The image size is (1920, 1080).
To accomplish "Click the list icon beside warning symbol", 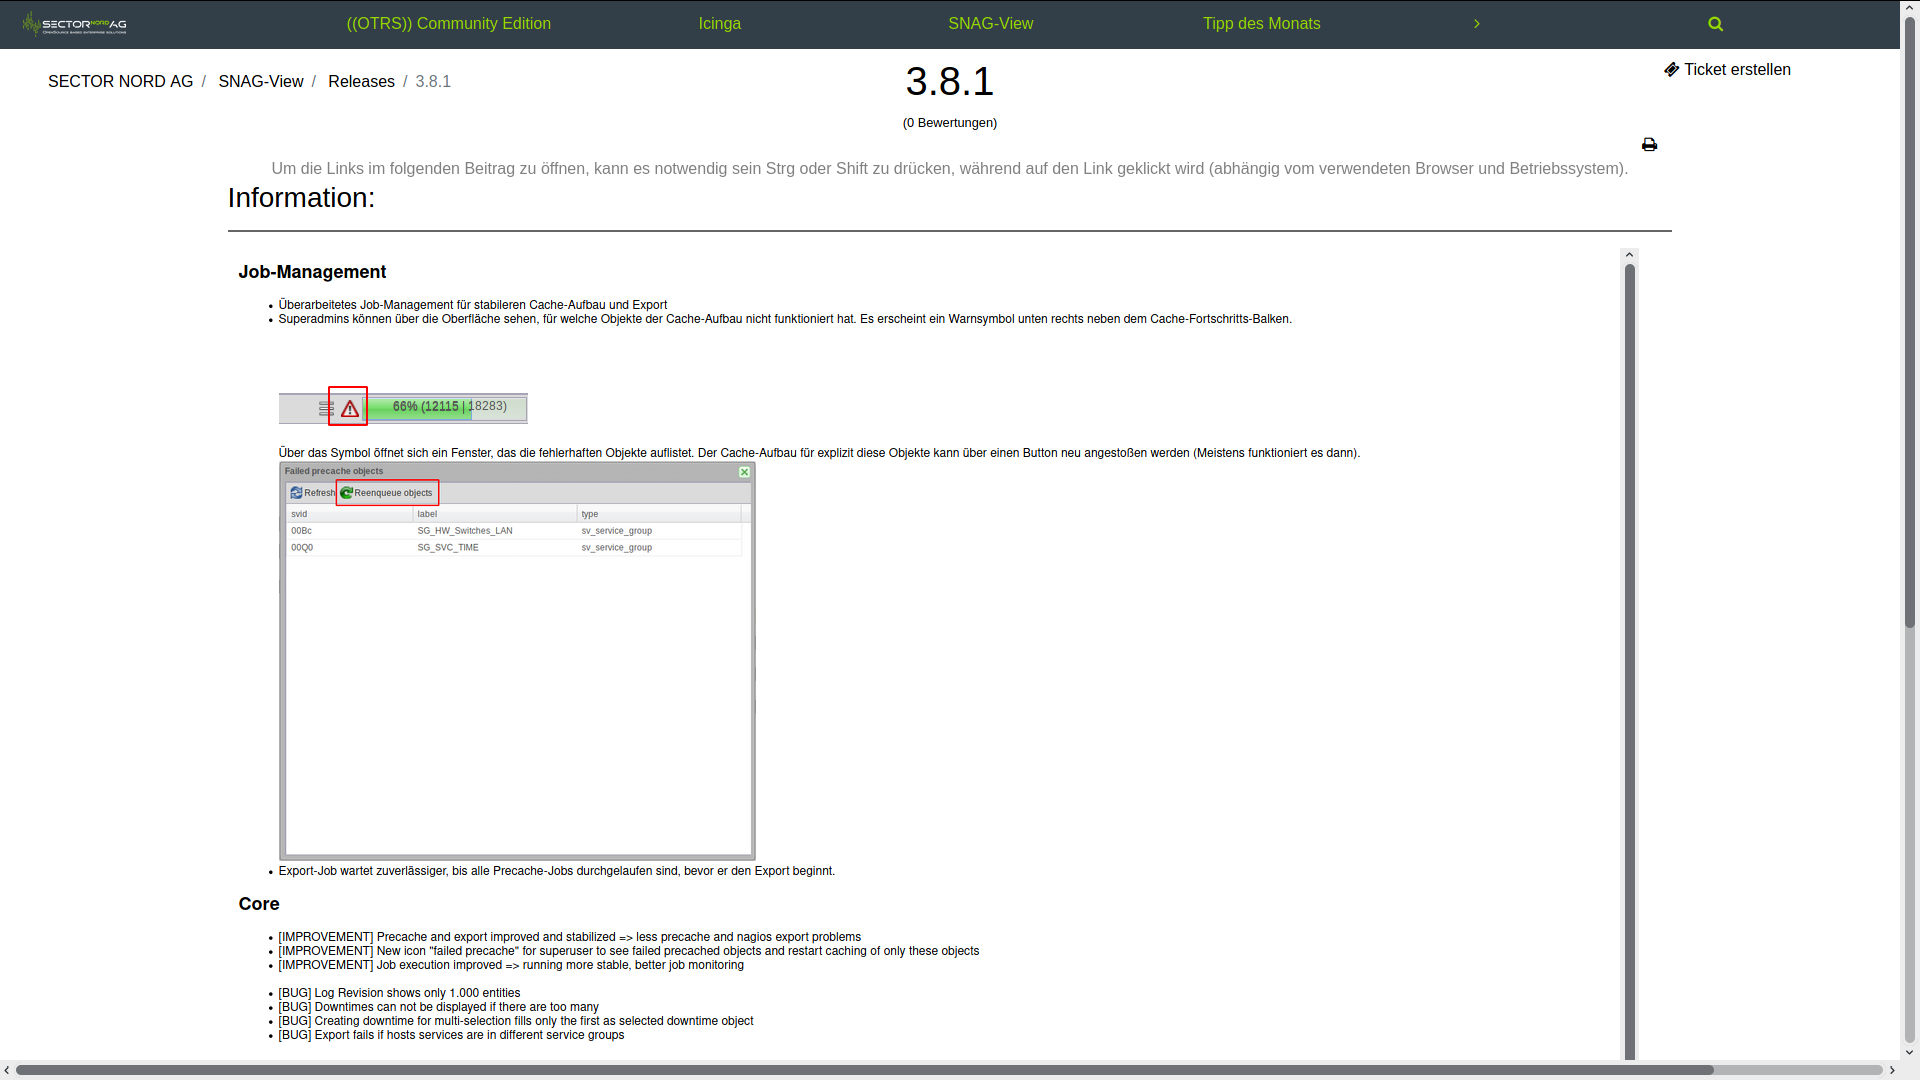I will tap(326, 408).
